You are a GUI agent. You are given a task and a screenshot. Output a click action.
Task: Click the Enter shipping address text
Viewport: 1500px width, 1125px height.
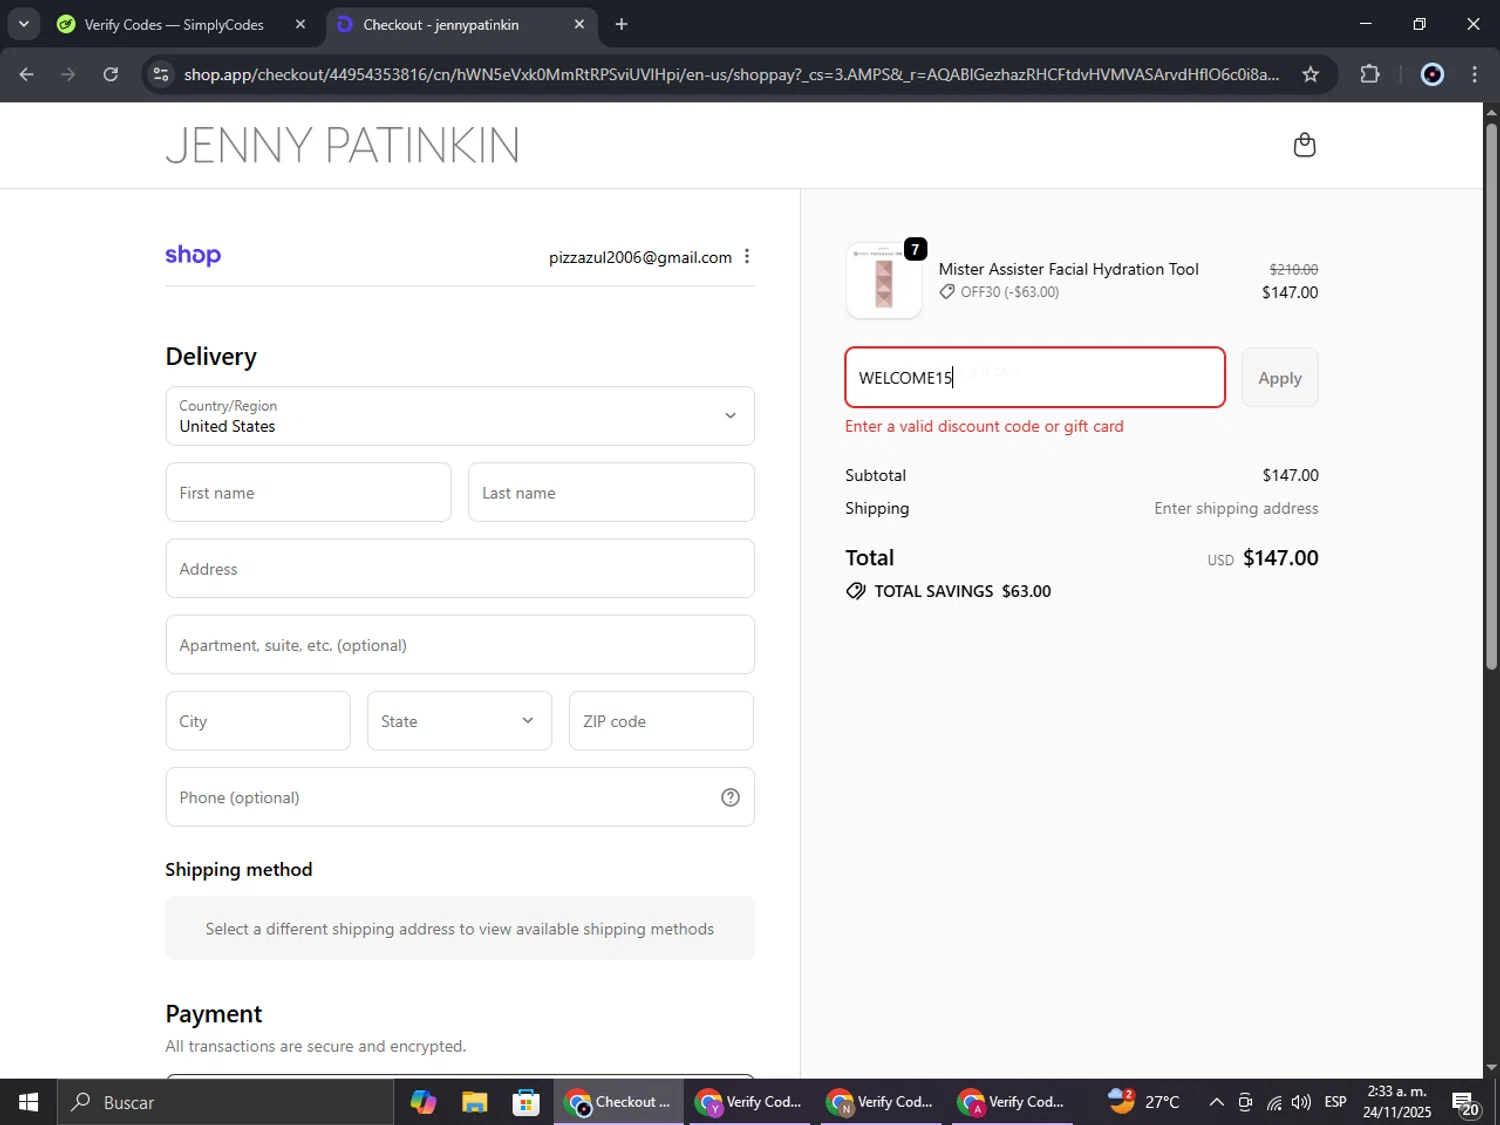click(1236, 508)
